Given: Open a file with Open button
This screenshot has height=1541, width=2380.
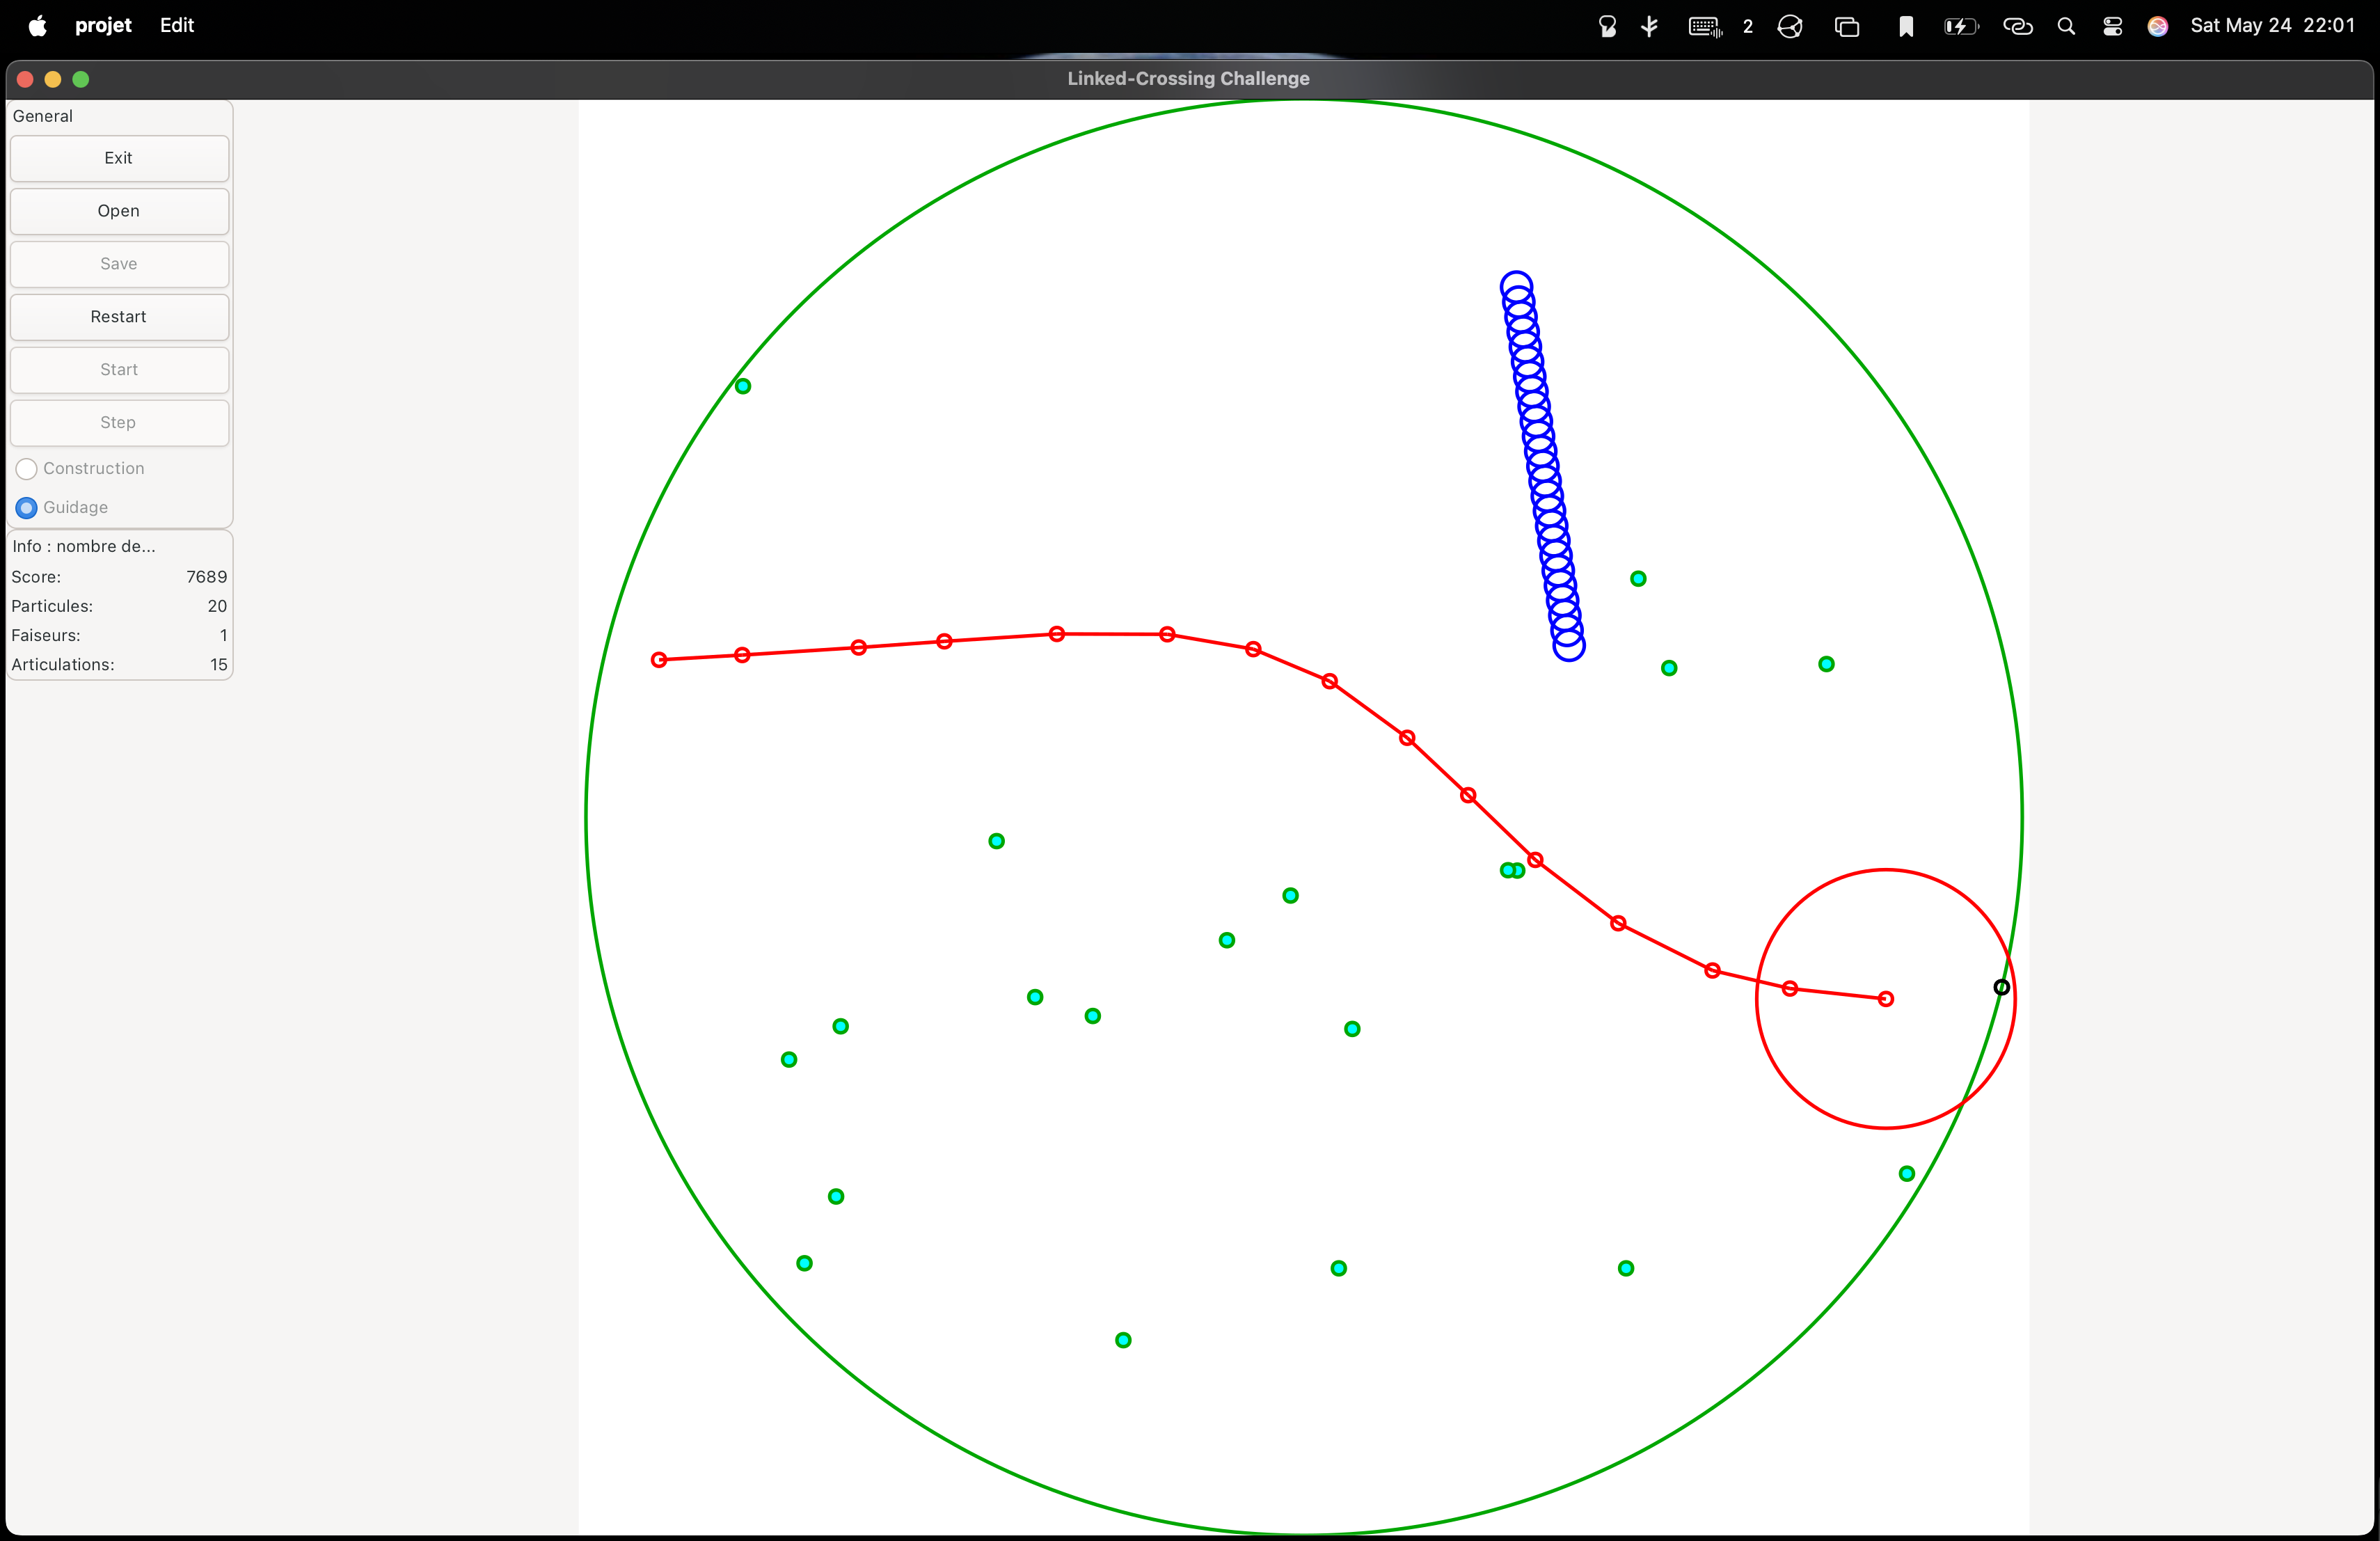Looking at the screenshot, I should click(119, 211).
